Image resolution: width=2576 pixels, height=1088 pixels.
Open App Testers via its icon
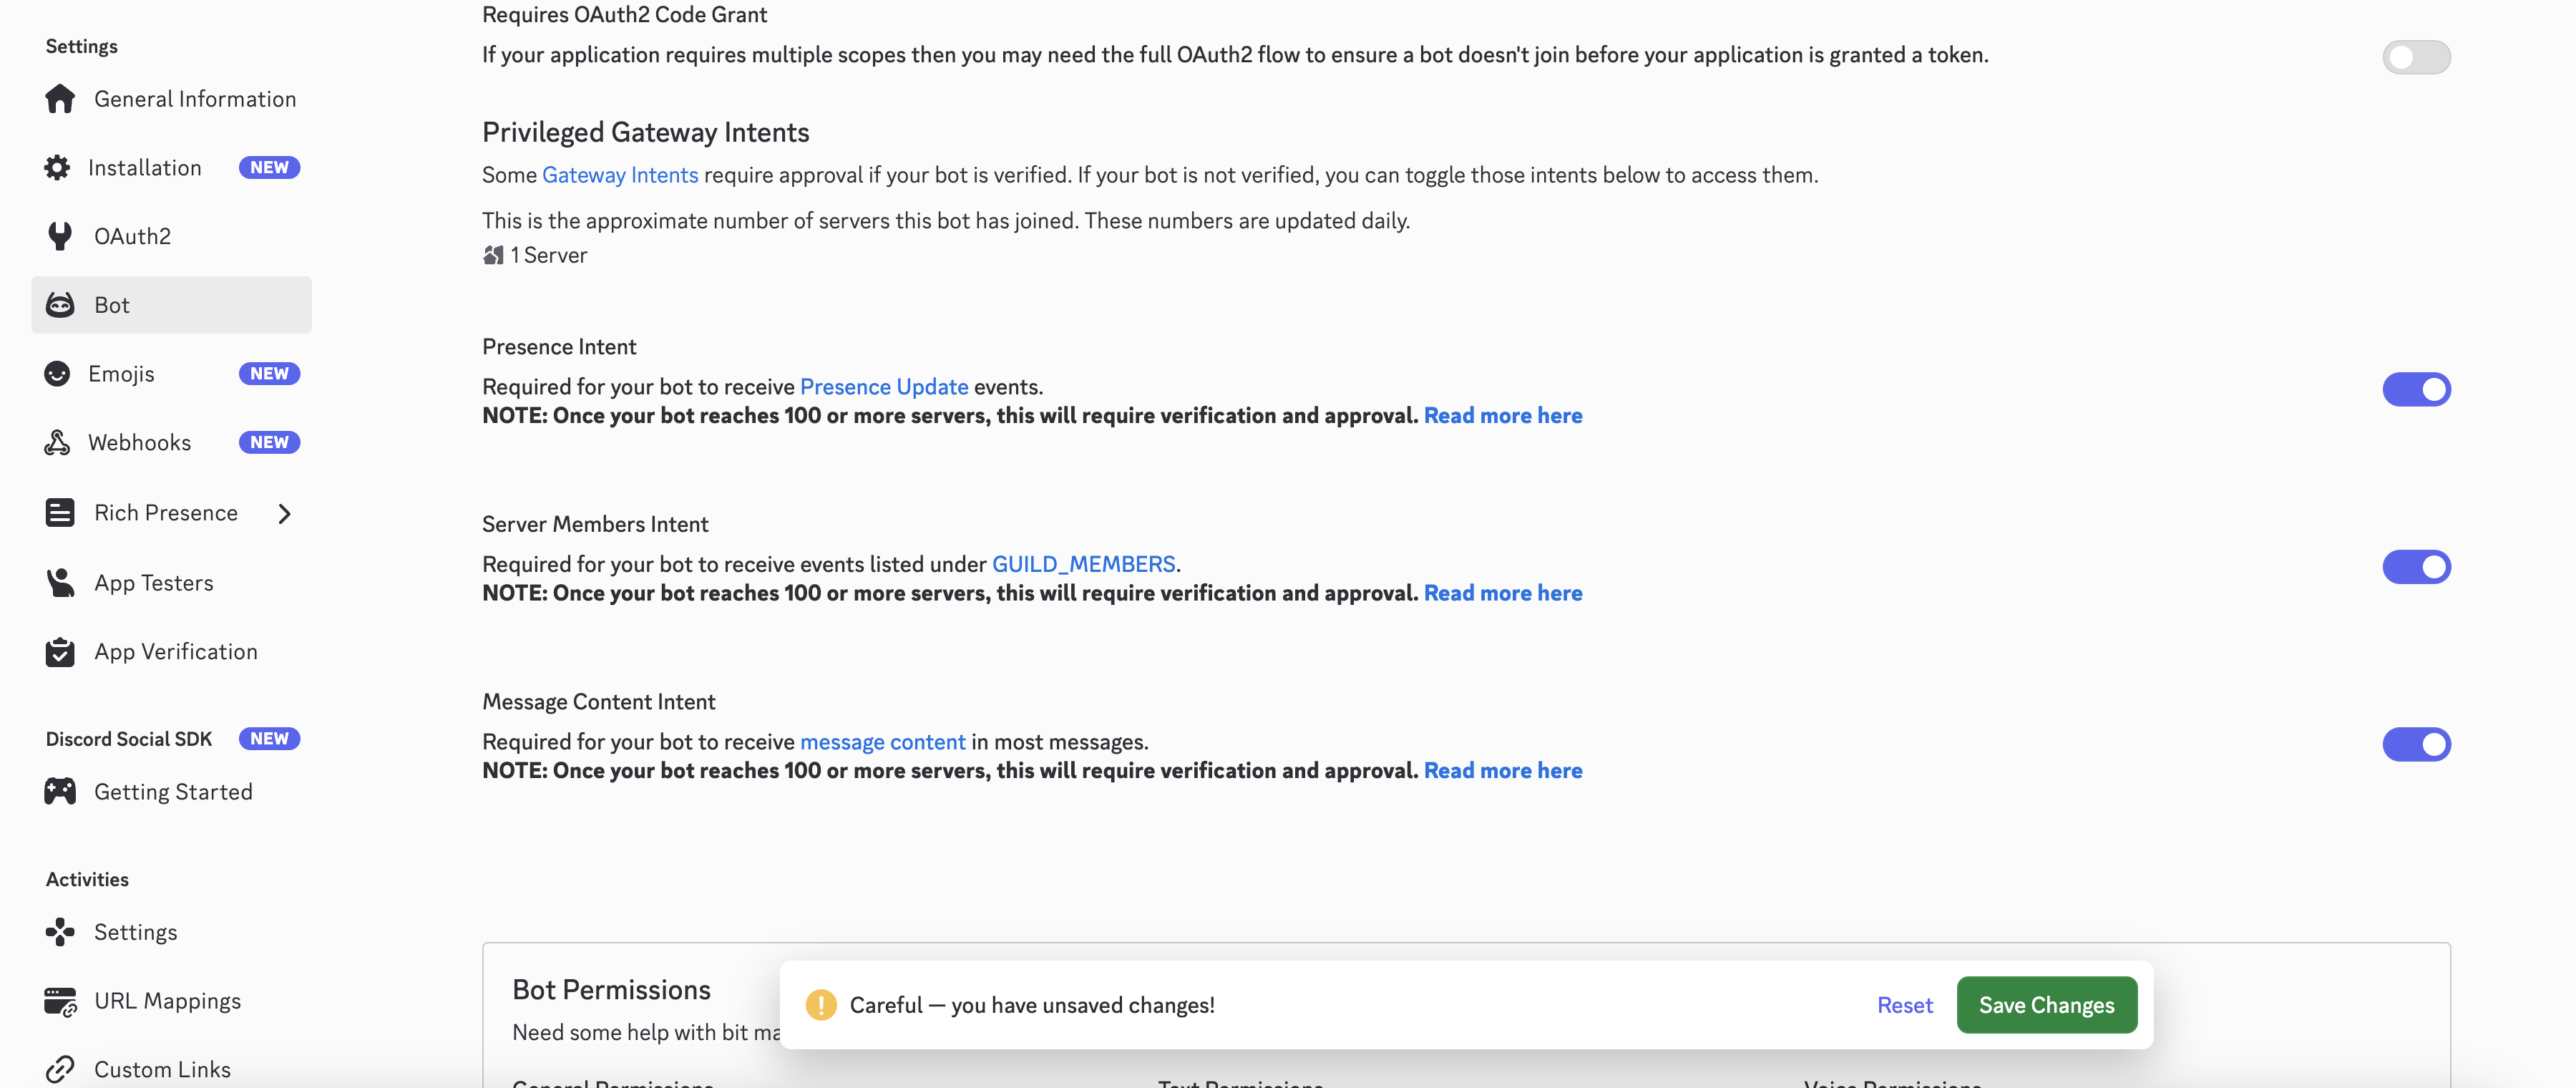point(60,582)
